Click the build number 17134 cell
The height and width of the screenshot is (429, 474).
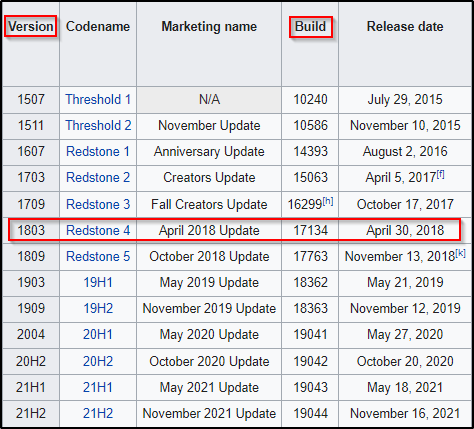(x=310, y=230)
